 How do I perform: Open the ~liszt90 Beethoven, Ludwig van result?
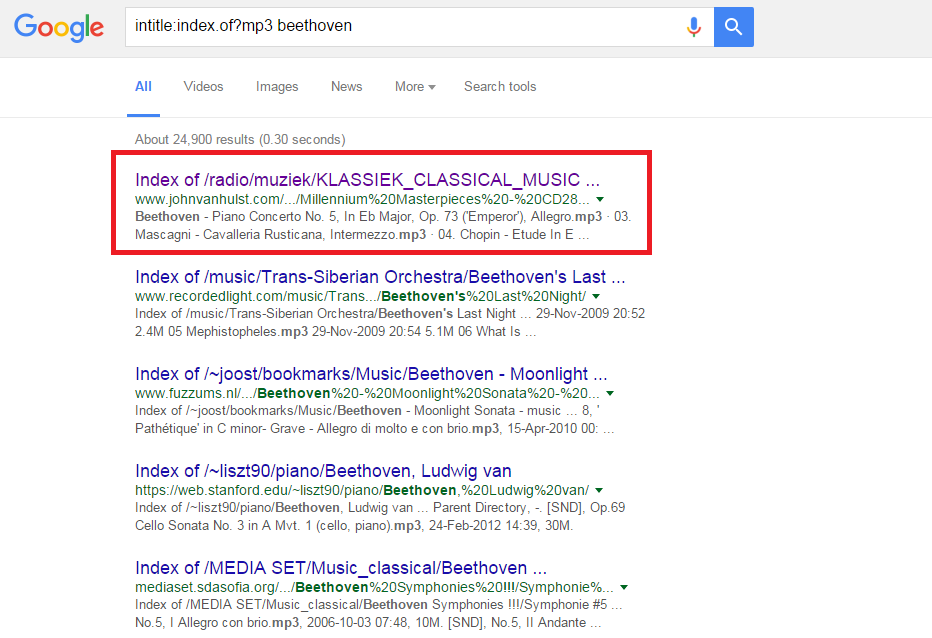323,471
